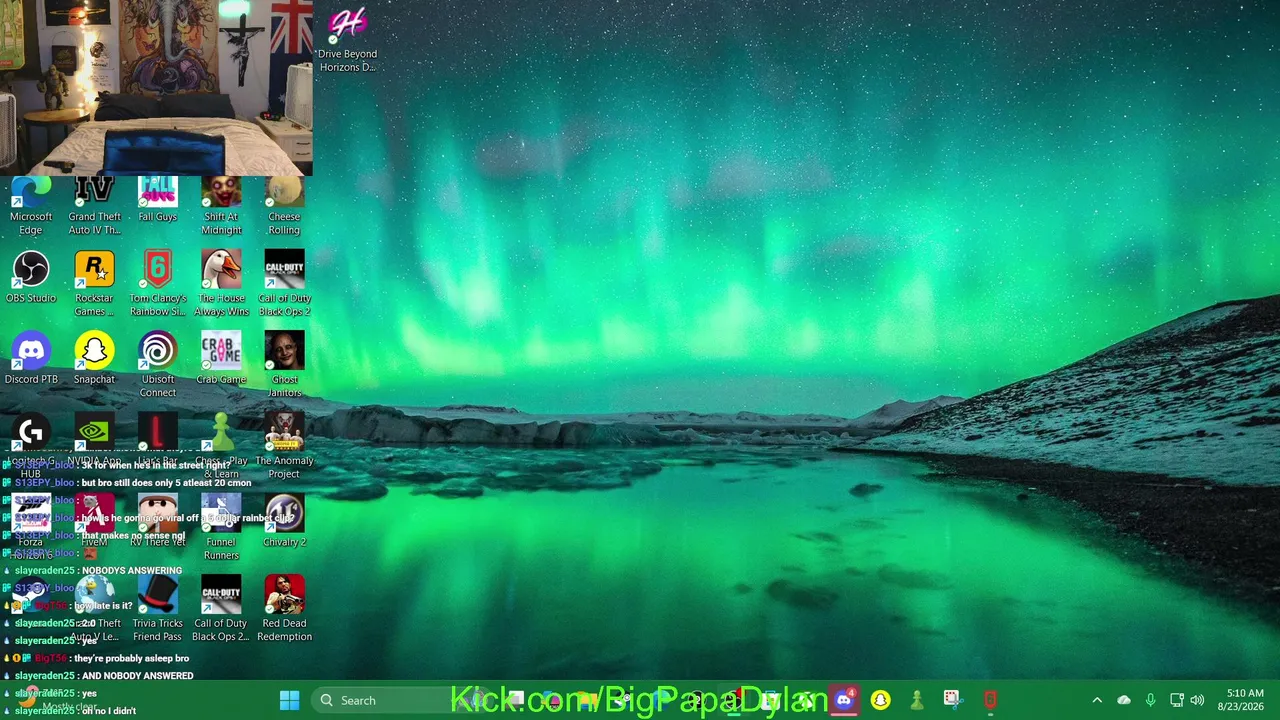Viewport: 1280px width, 720px height.
Task: Select the Funnel Runners desktop icon
Action: [x=221, y=527]
